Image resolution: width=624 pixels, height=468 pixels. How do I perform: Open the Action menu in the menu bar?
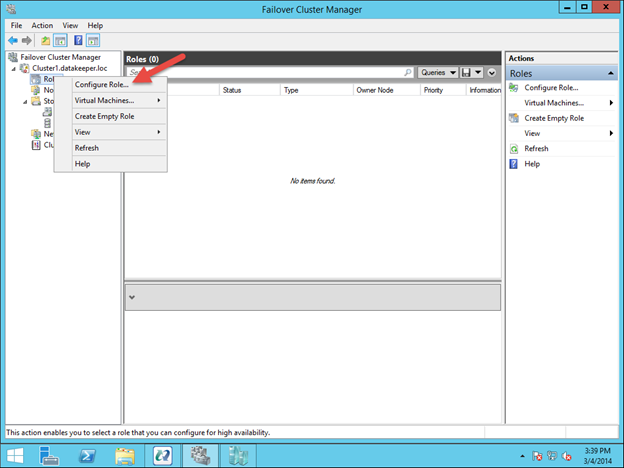point(42,25)
